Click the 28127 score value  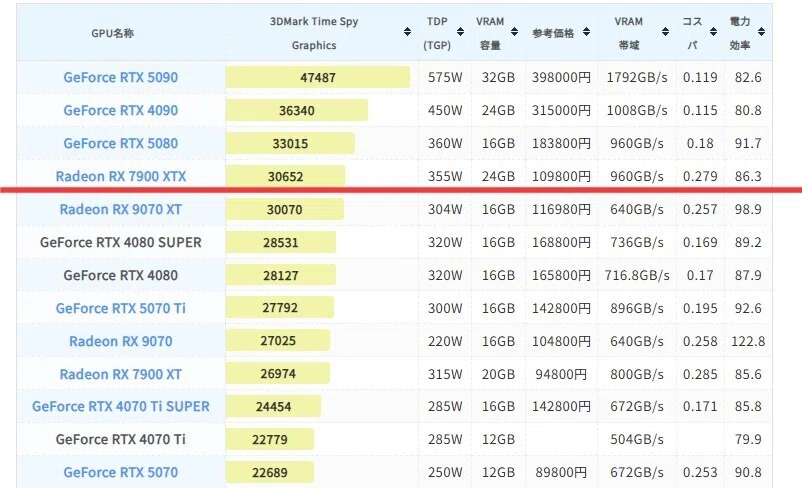click(280, 275)
